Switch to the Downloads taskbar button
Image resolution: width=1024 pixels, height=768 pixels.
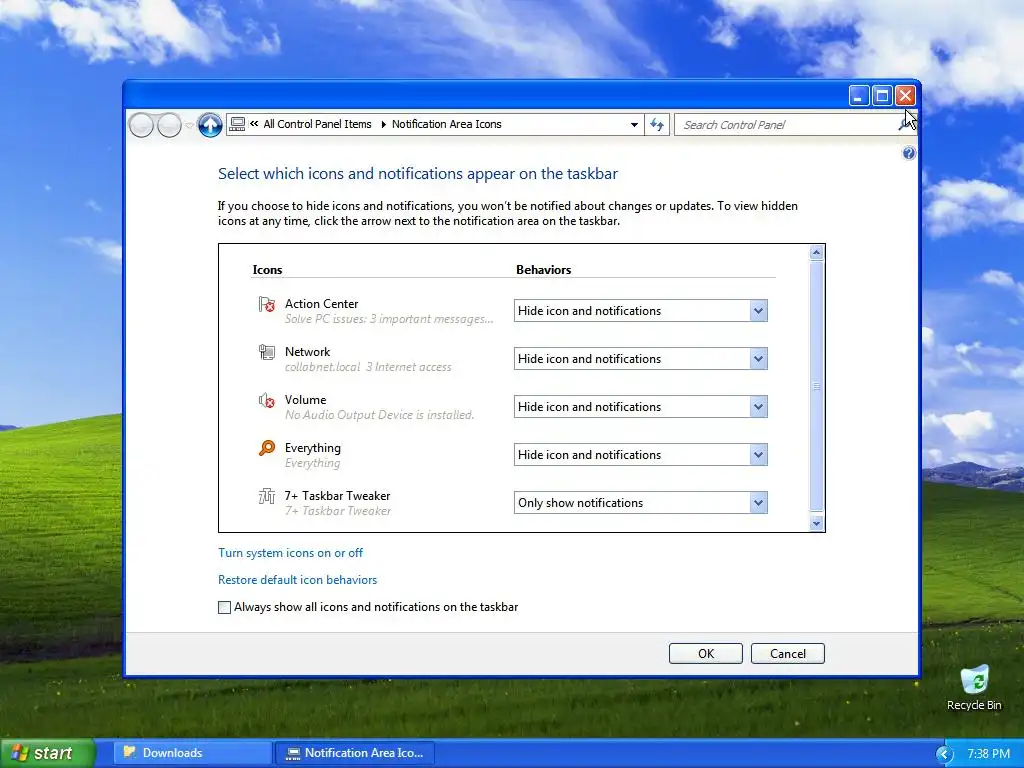193,753
